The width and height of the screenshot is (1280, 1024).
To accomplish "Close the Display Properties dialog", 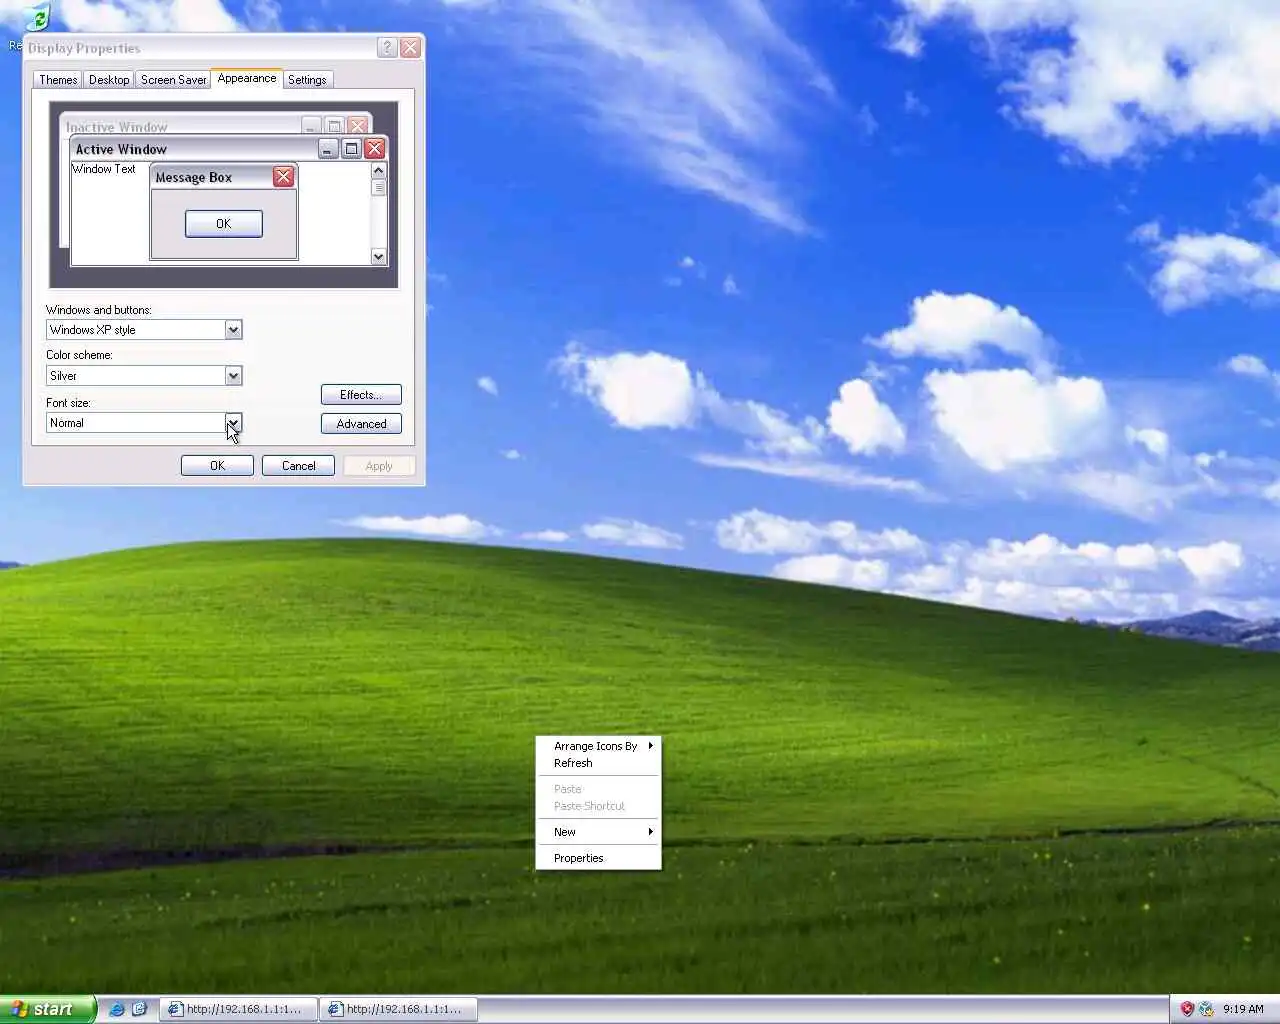I will point(410,48).
